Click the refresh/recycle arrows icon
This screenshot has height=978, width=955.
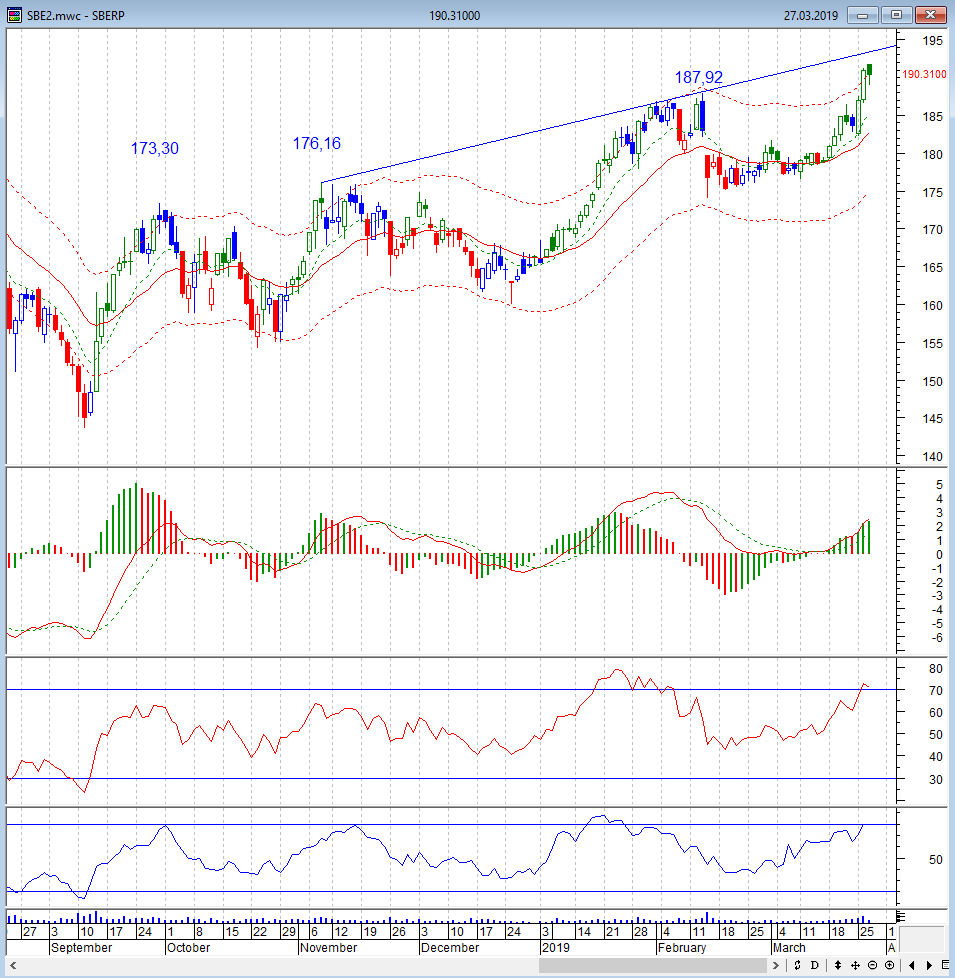(797, 965)
